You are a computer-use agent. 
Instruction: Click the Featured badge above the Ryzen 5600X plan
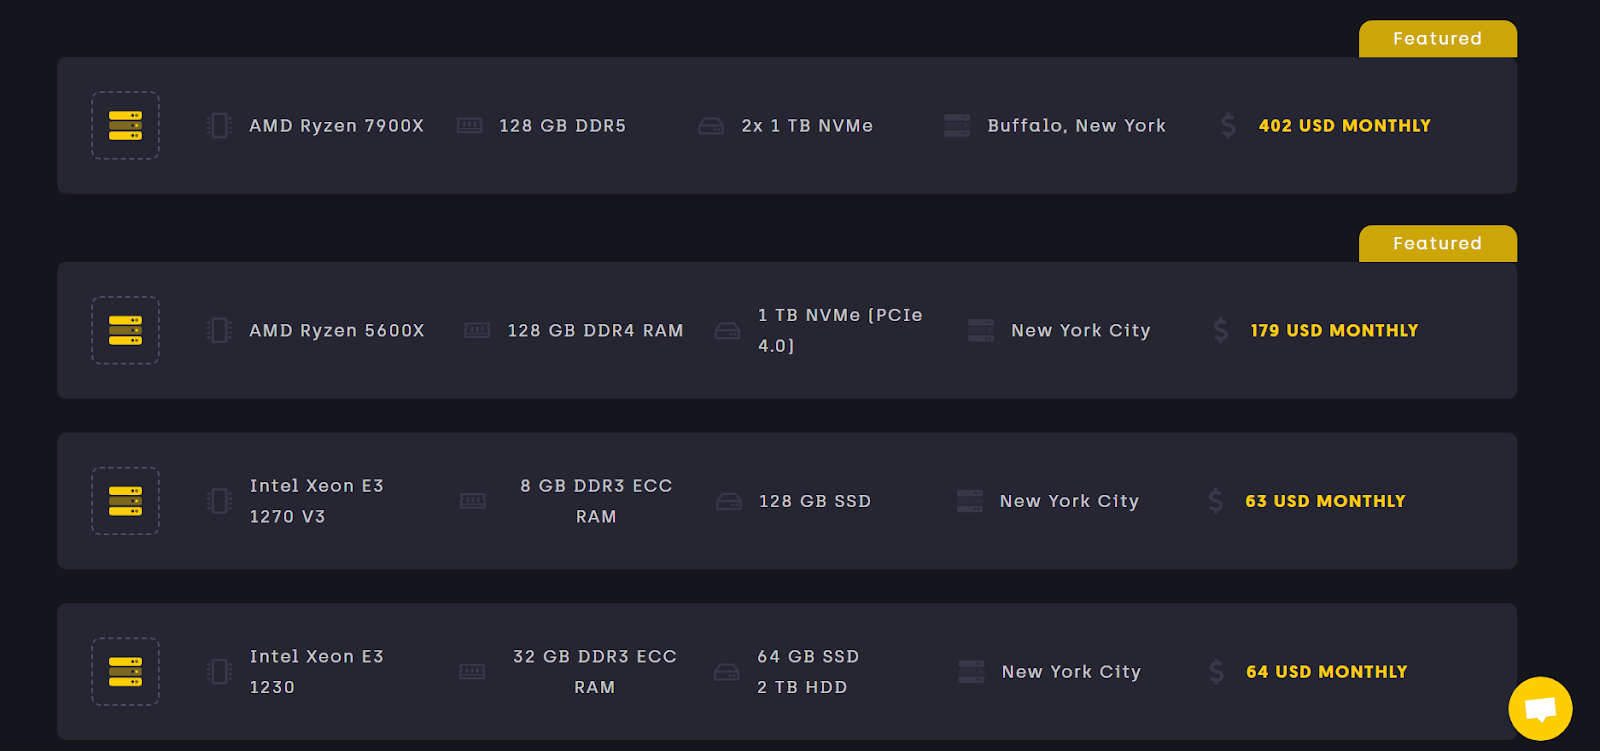pos(1438,244)
